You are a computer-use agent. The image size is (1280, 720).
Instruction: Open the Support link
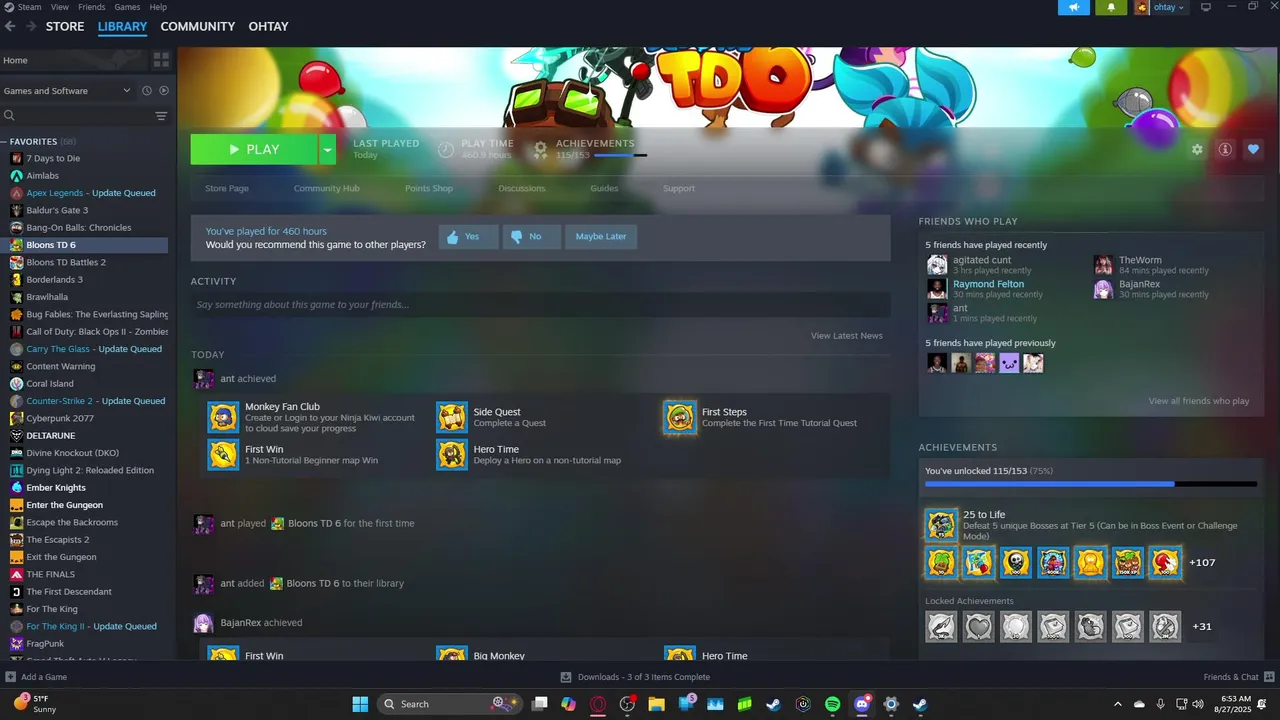point(679,188)
